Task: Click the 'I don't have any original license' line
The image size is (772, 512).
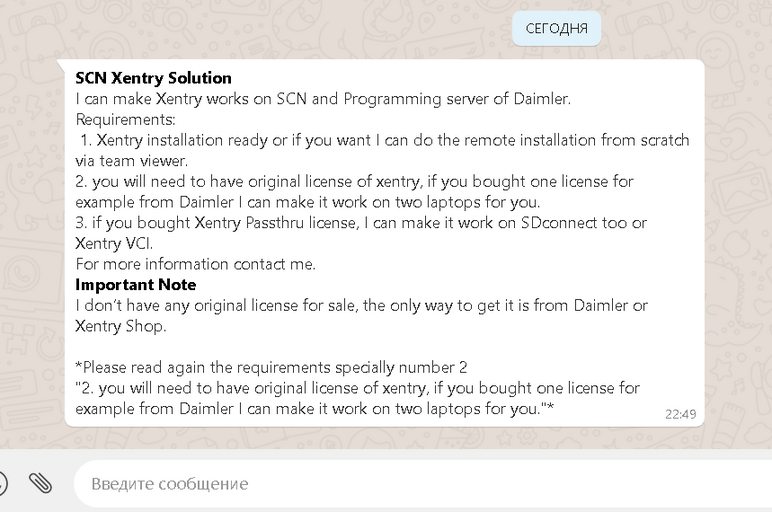Action: point(361,305)
